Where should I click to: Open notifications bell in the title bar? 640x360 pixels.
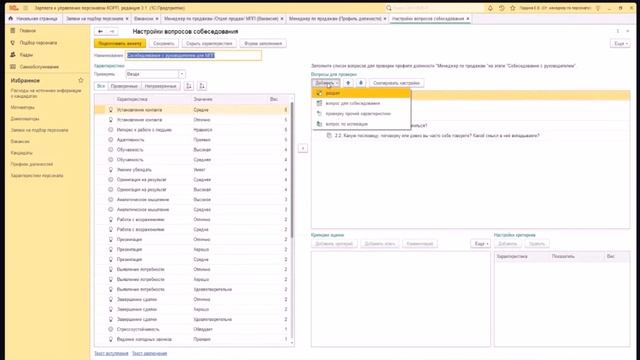pos(490,8)
